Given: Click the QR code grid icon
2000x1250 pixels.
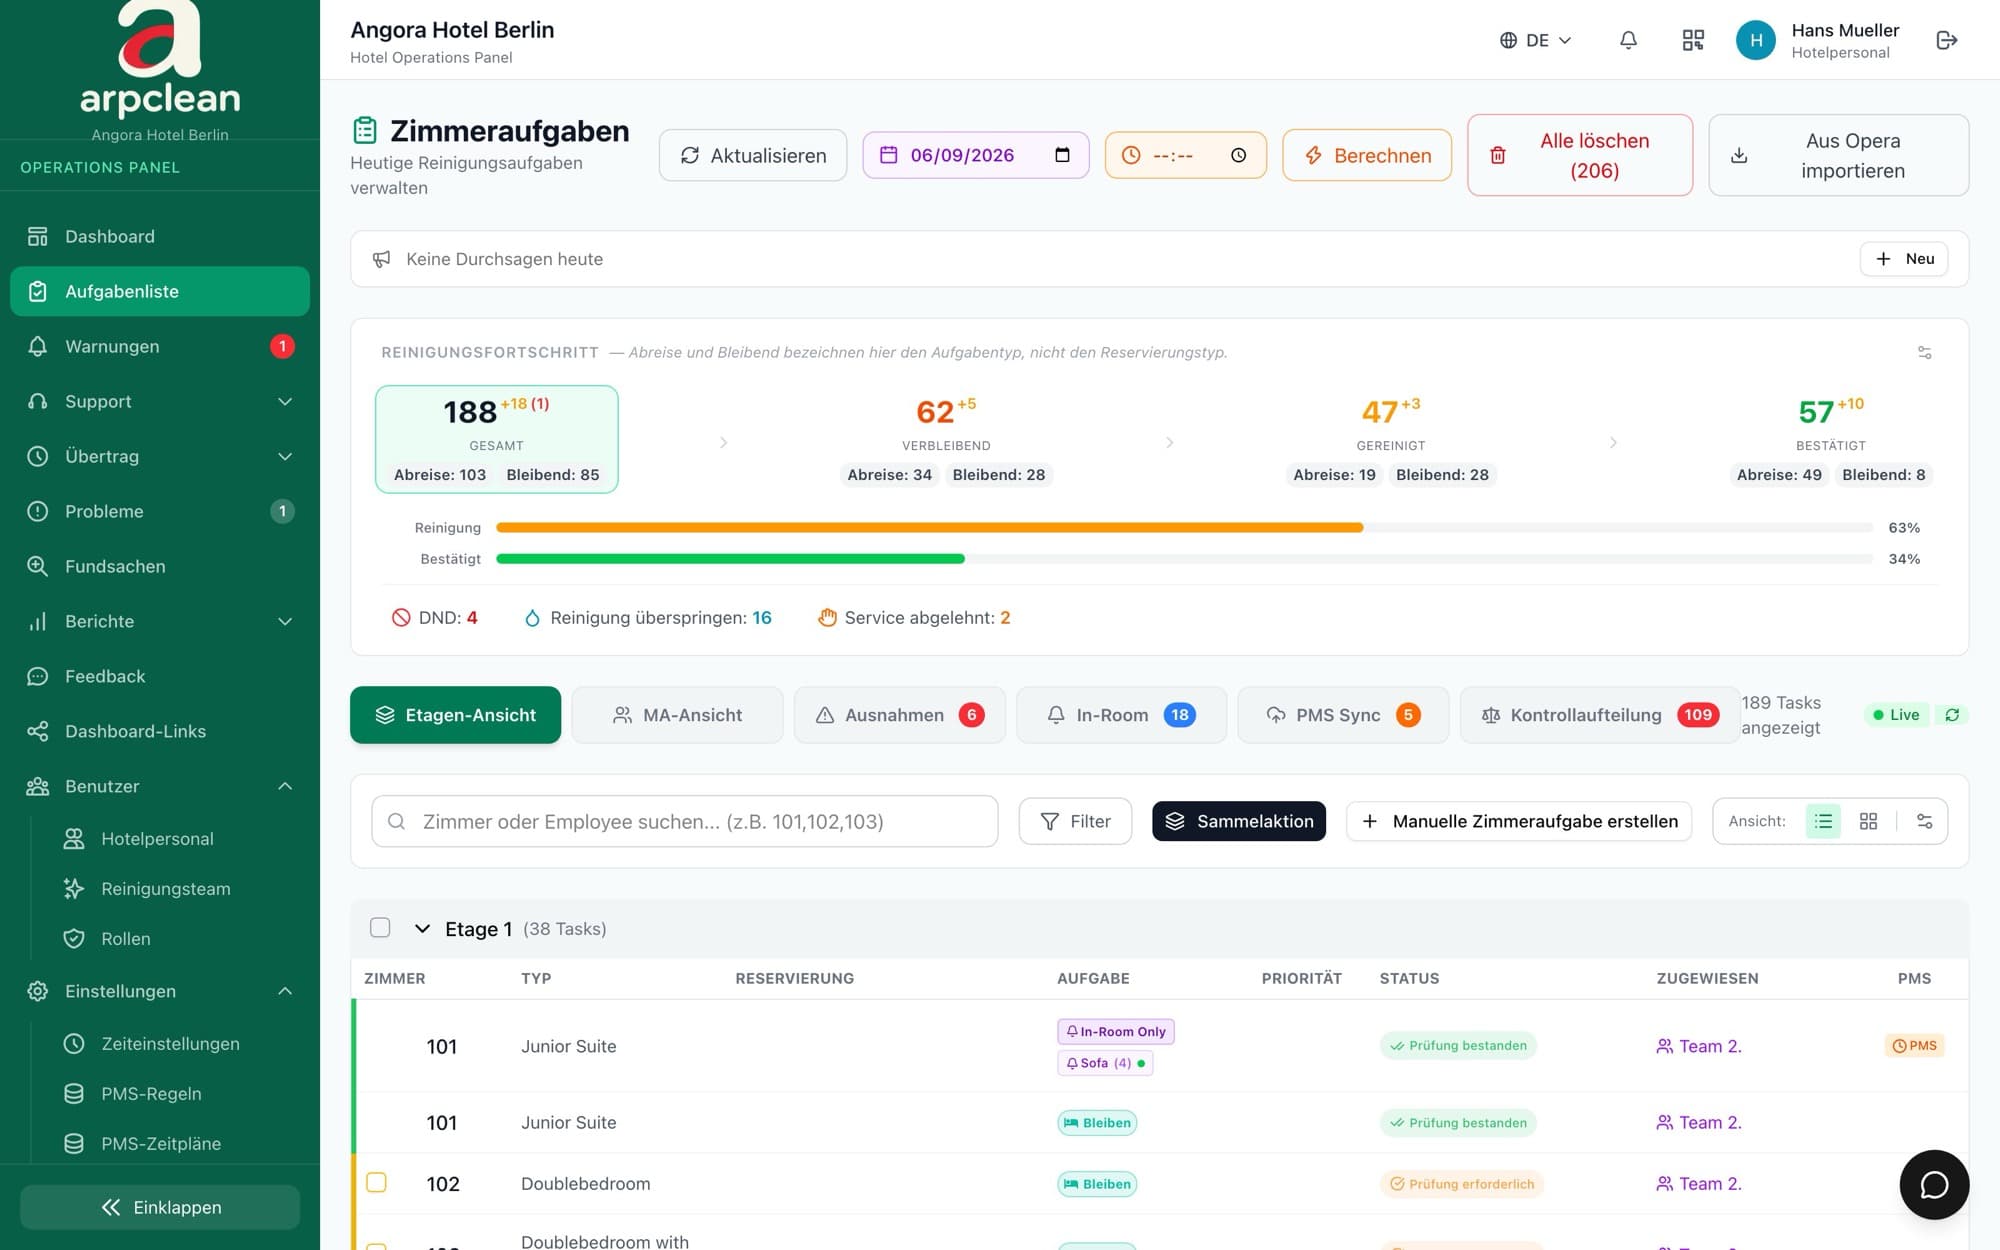Looking at the screenshot, I should [1693, 40].
